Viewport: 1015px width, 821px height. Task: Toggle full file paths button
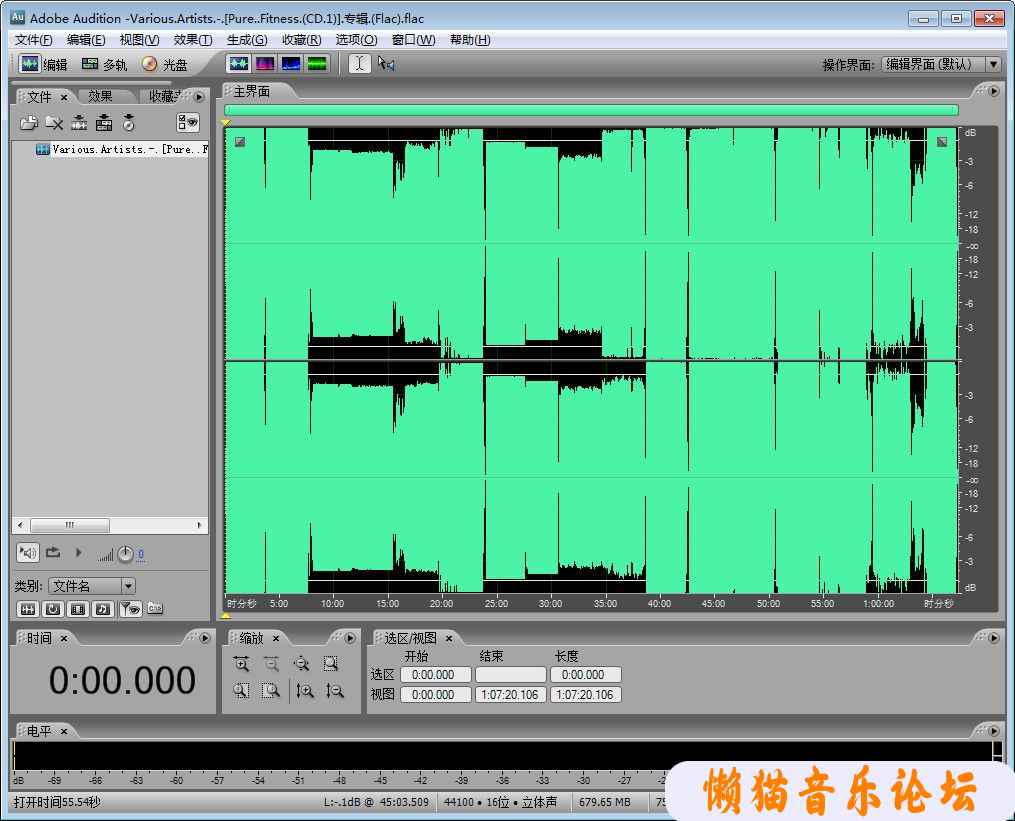(155, 609)
